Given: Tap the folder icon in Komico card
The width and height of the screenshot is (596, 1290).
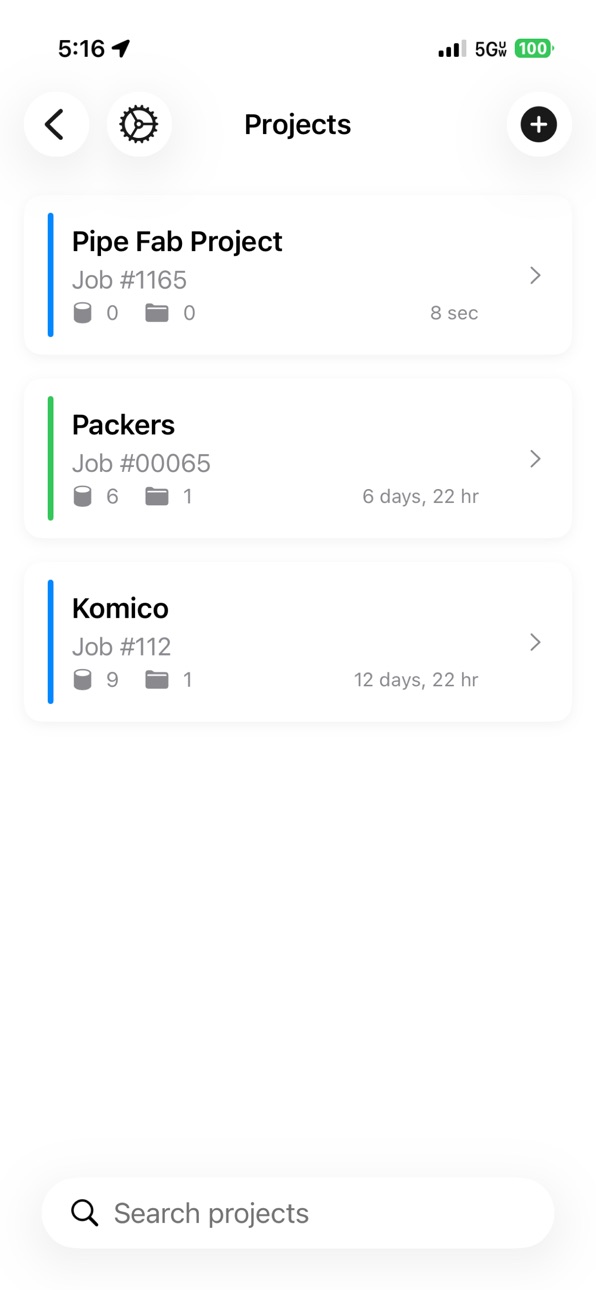Looking at the screenshot, I should (x=157, y=680).
